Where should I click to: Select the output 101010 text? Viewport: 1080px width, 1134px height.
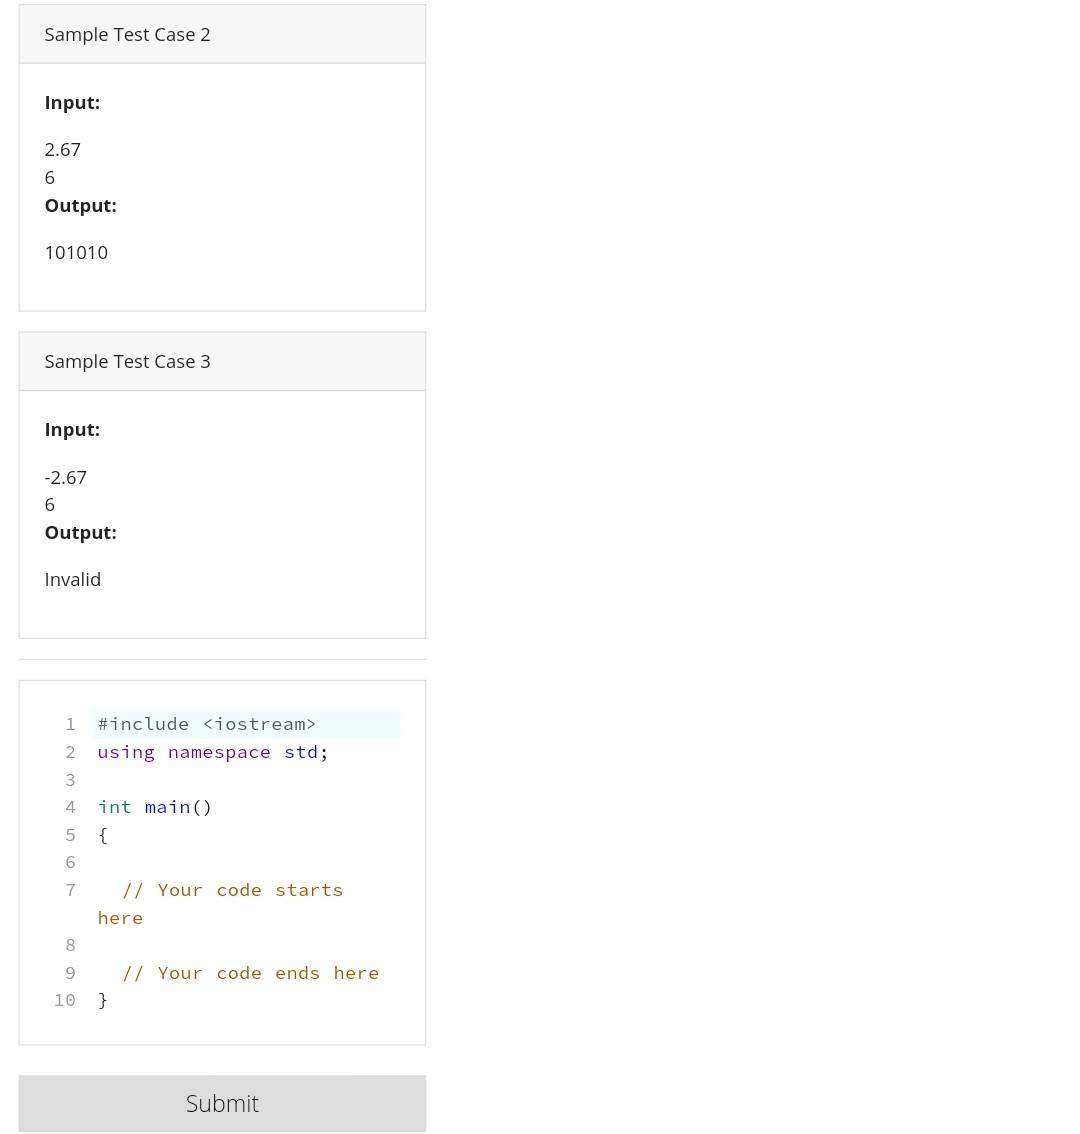[x=75, y=251]
